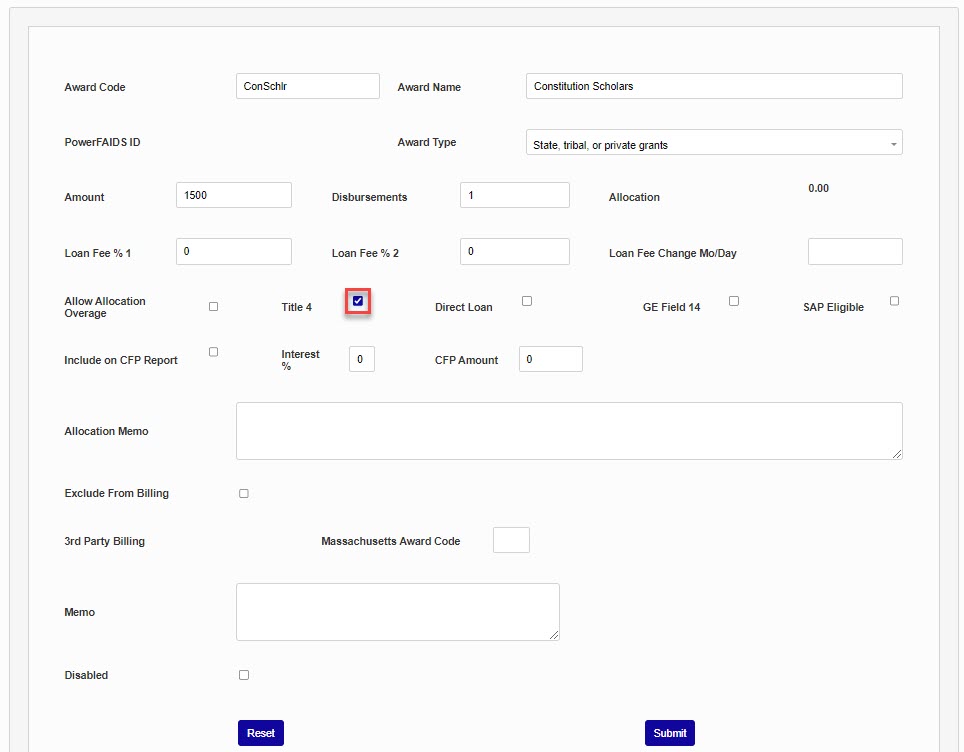Viewport: 964px width, 752px height.
Task: Click the Reset button
Action: (261, 733)
